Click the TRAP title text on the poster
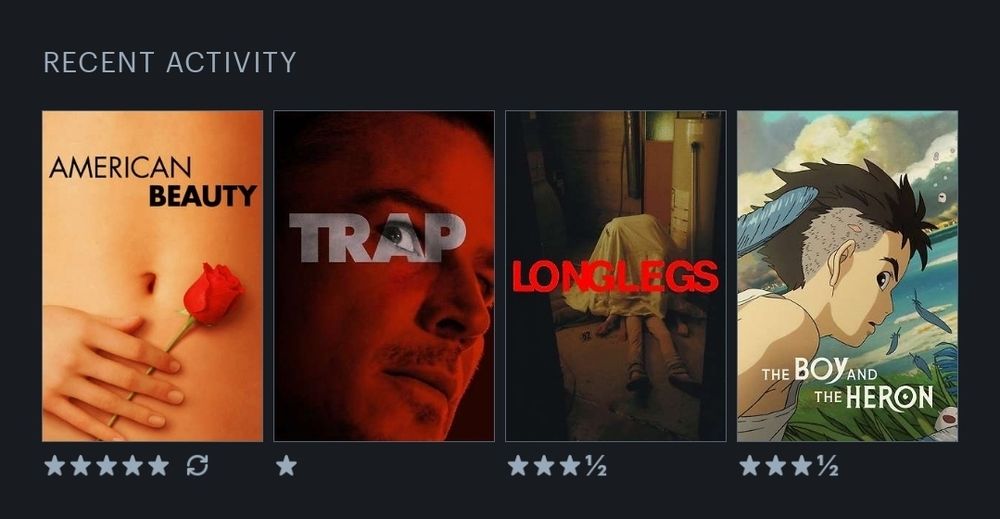The height and width of the screenshot is (519, 1000). pyautogui.click(x=377, y=238)
